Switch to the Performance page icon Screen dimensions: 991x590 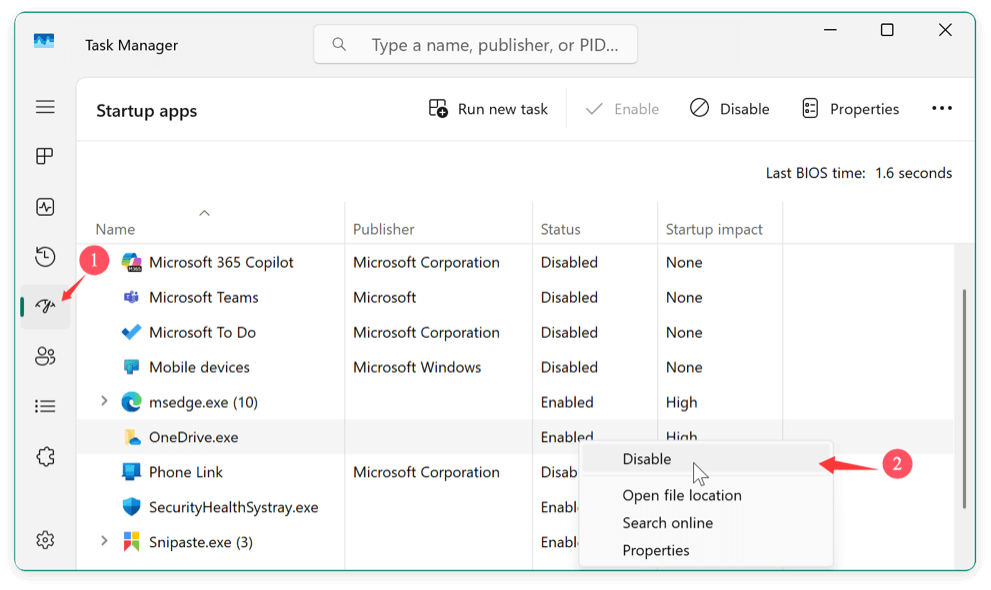point(45,207)
